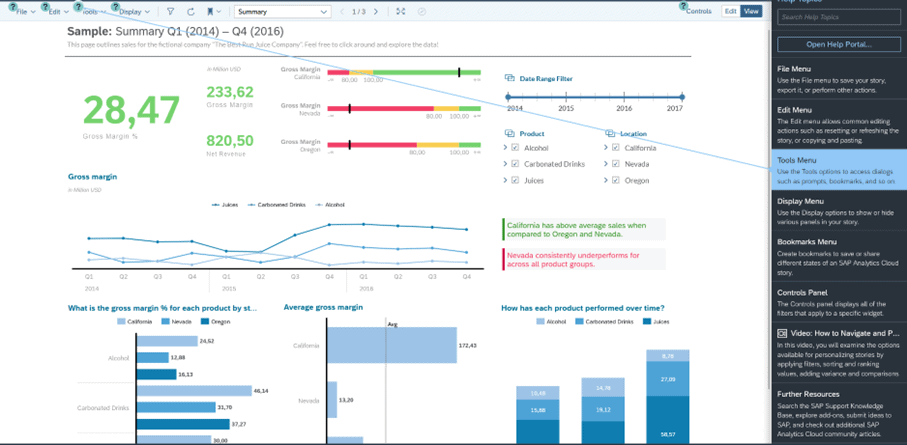
Task: Expand the Carbonated Drinks filter node
Action: [x=505, y=164]
